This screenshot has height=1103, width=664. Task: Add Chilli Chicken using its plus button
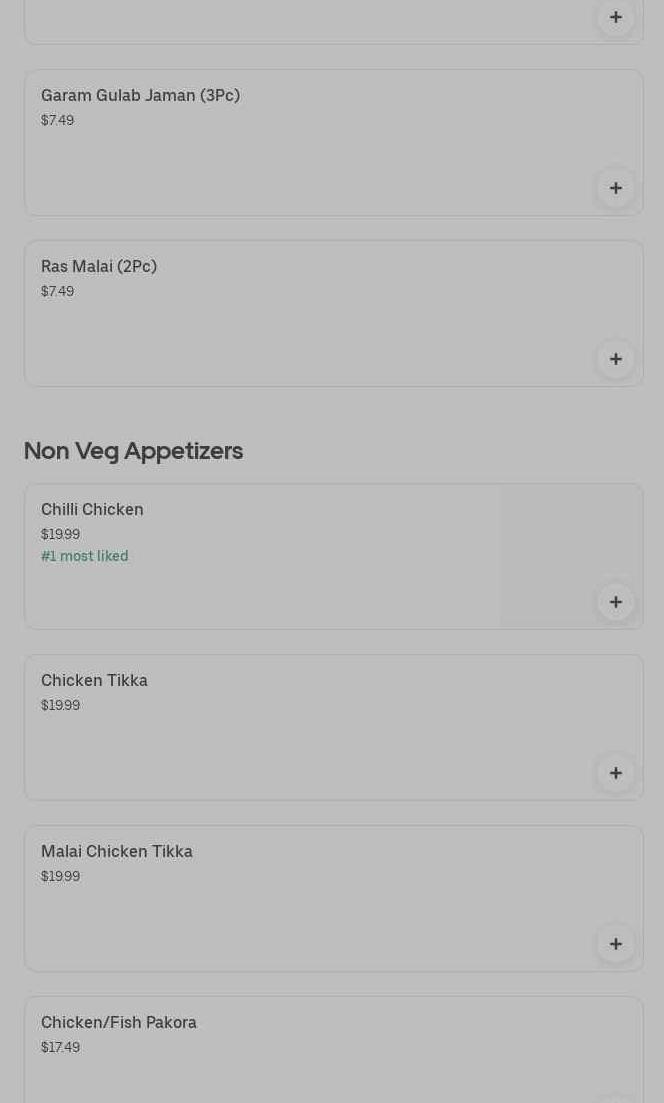tap(615, 602)
